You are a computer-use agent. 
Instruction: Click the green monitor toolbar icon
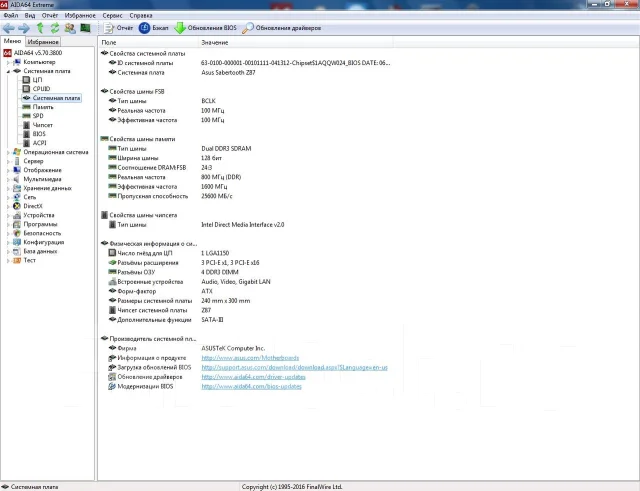tap(85, 28)
